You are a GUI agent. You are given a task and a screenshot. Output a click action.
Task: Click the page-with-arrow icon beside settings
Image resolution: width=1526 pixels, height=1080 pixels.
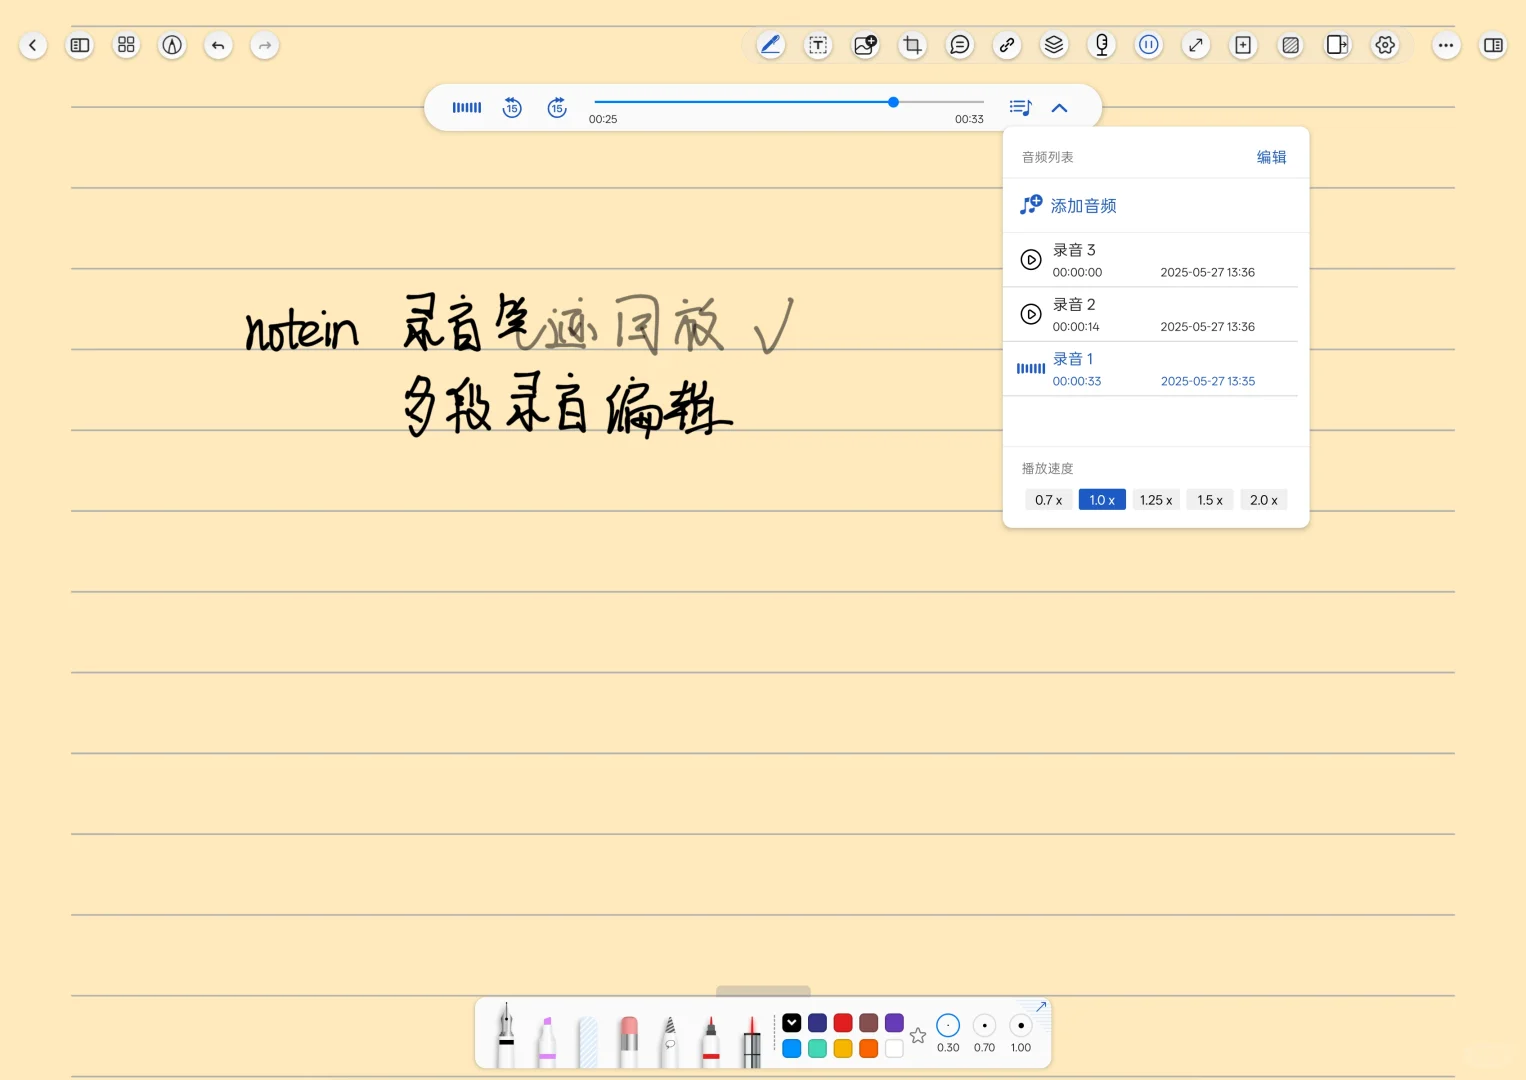[x=1338, y=45]
